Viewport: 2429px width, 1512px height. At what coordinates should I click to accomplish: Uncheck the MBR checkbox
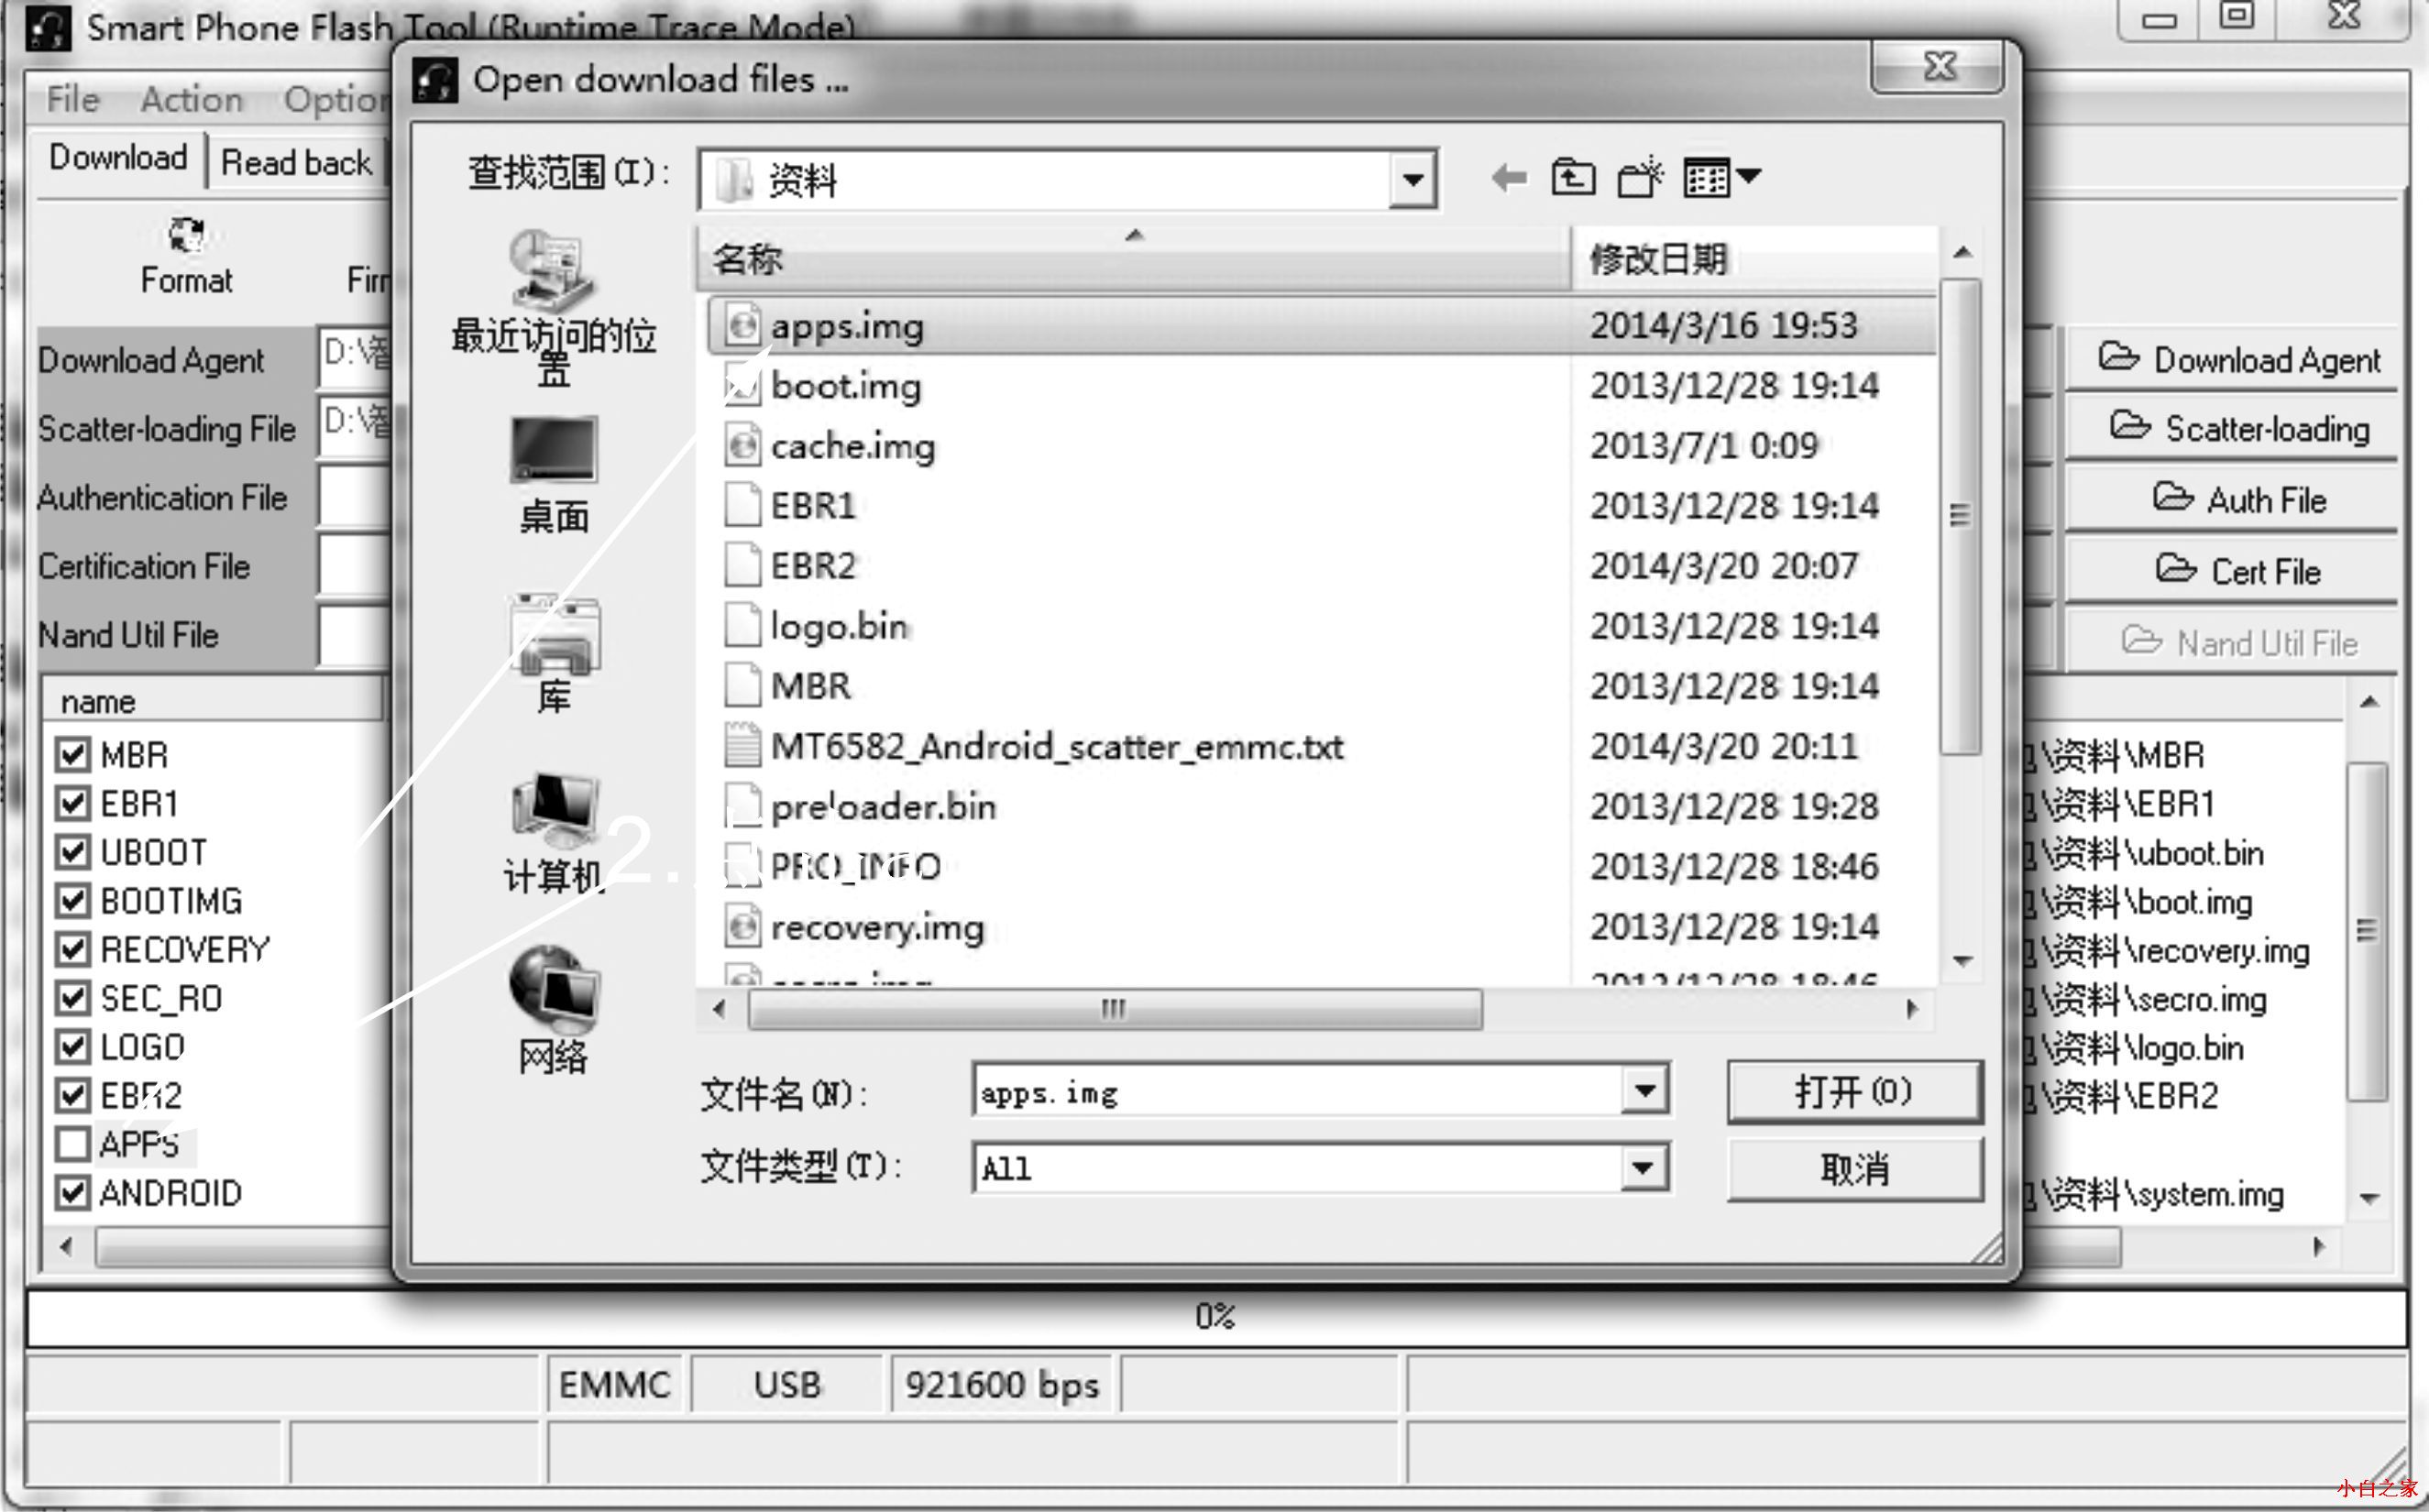[x=72, y=754]
